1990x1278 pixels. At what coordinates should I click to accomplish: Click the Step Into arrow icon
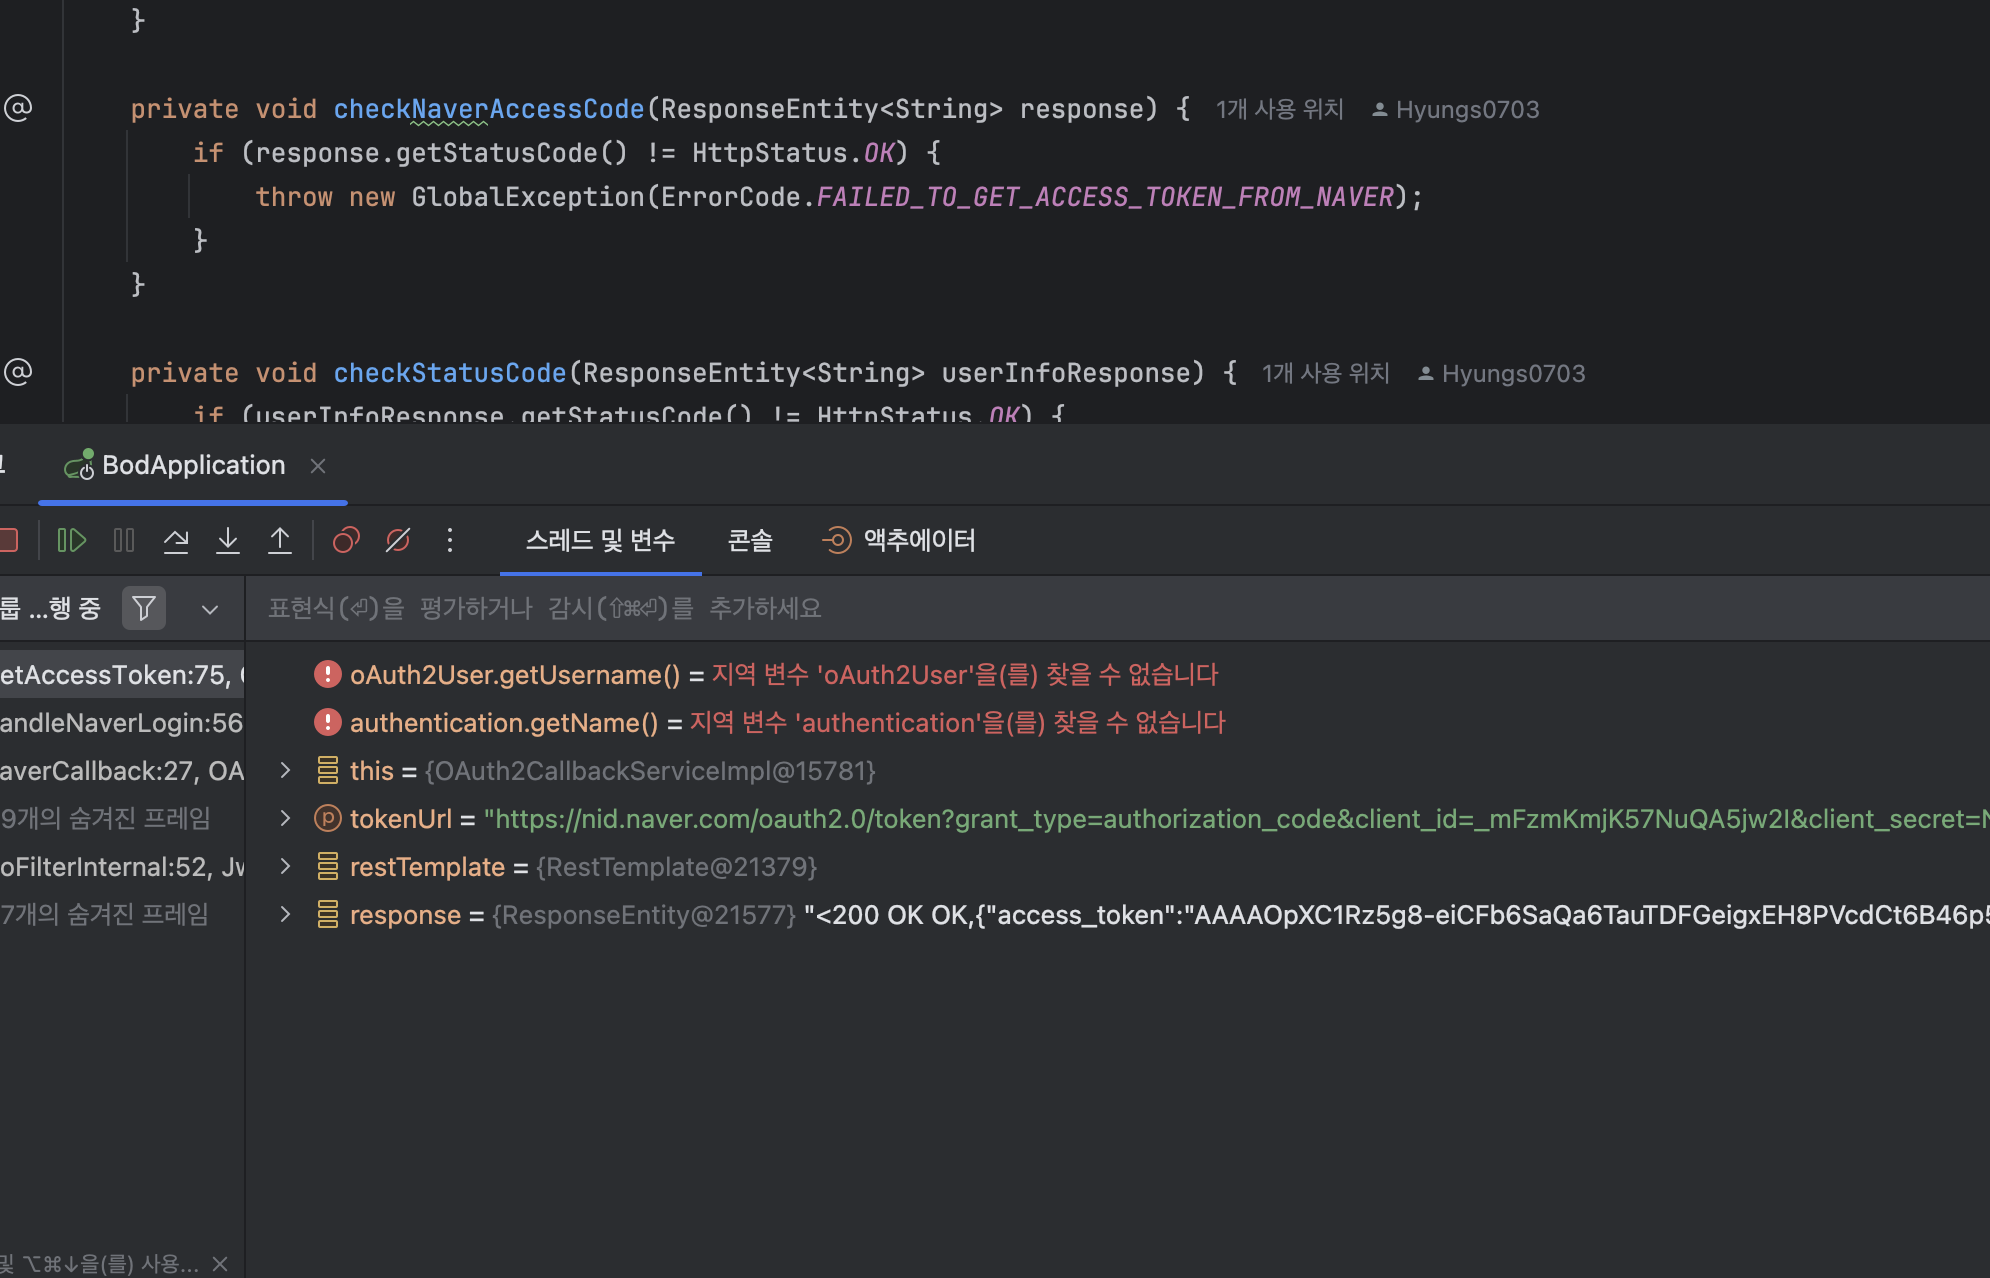tap(228, 541)
